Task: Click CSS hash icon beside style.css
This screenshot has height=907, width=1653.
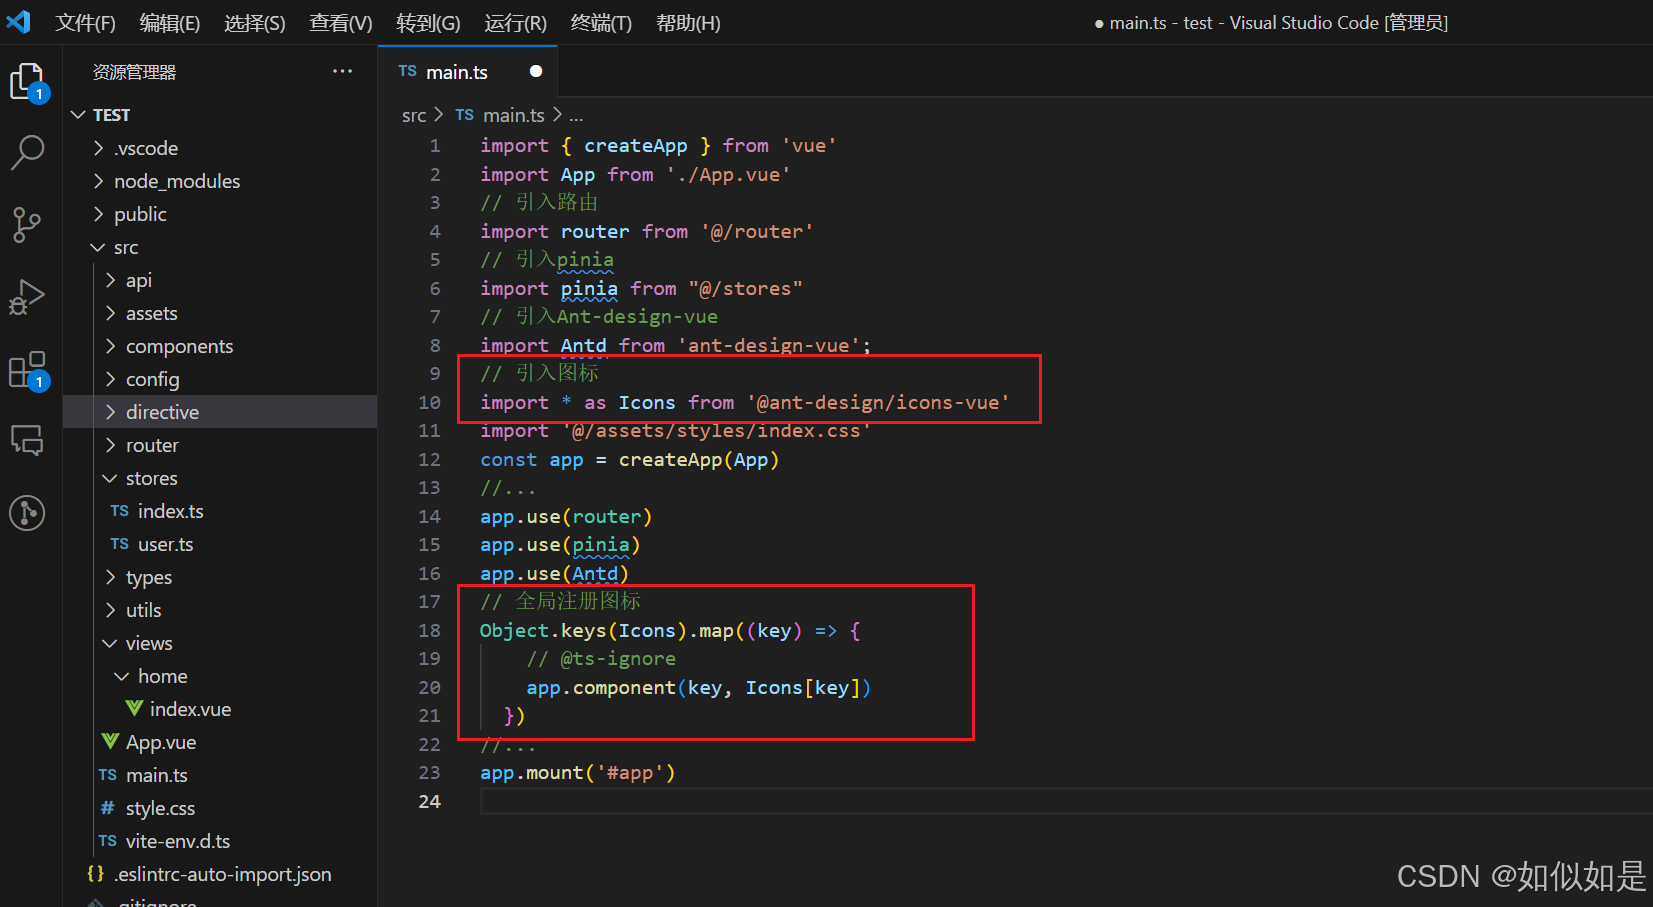Action: pos(108,808)
